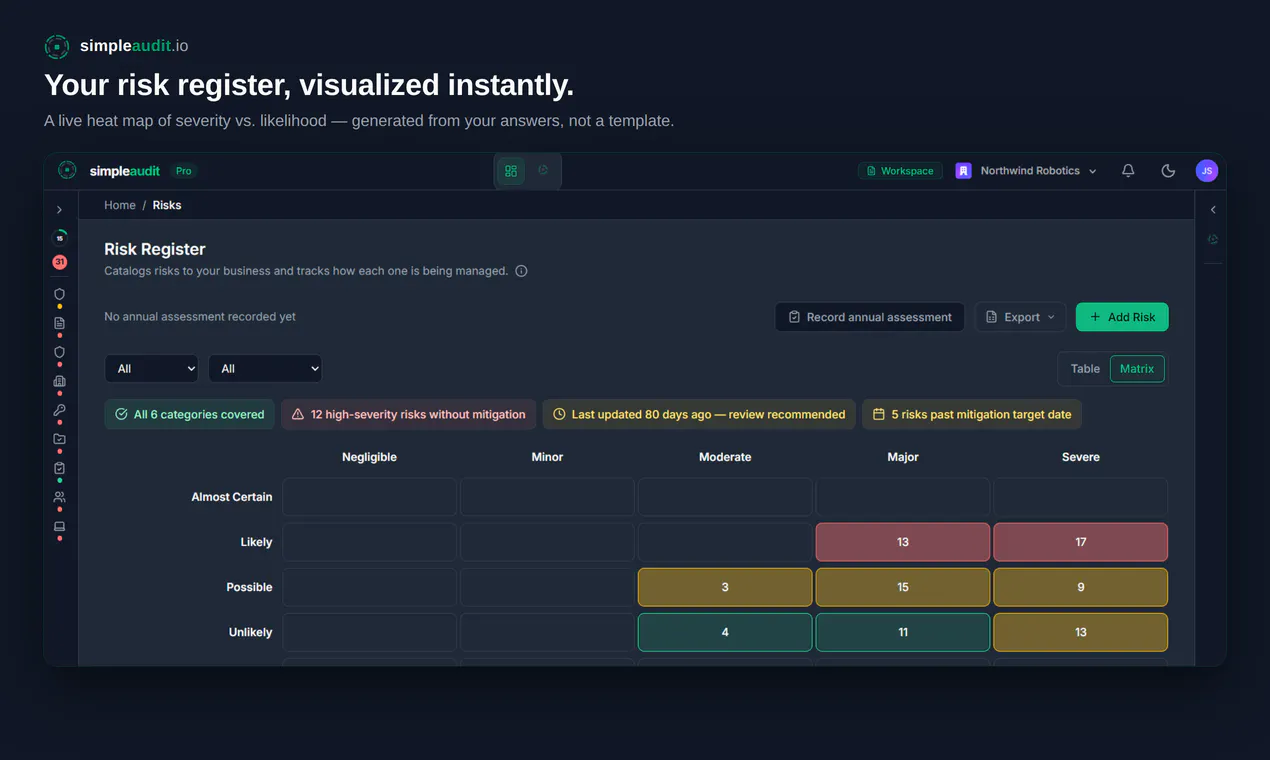This screenshot has width=1270, height=760.
Task: Open the JS user avatar menu
Action: tap(1207, 171)
